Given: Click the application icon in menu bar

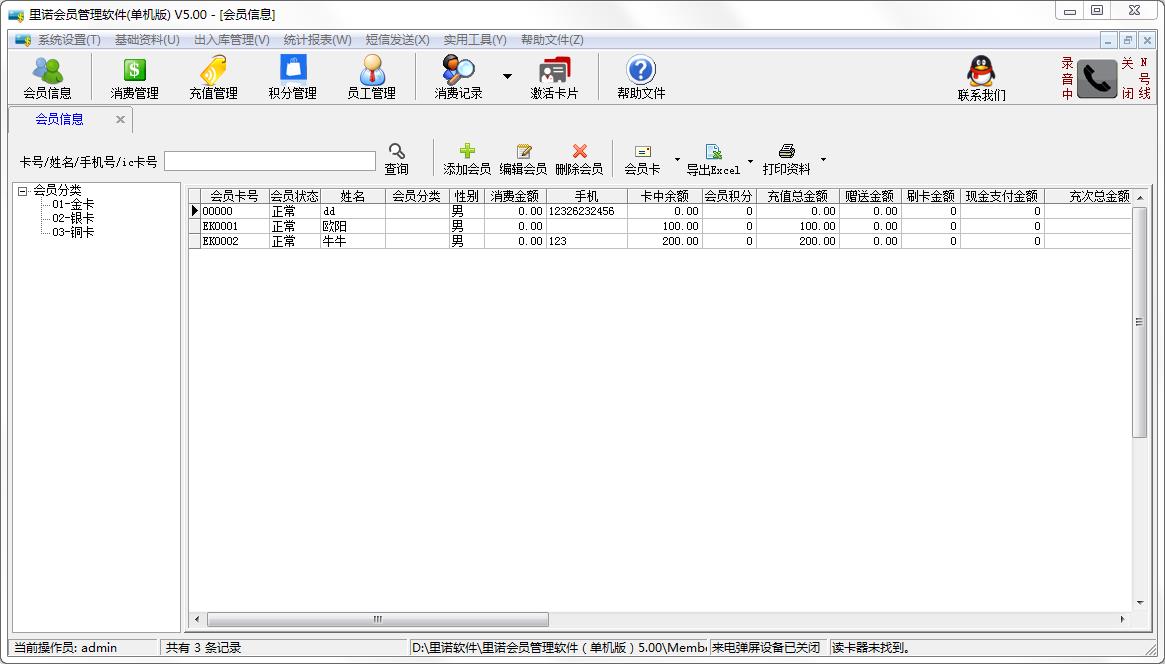Looking at the screenshot, I should pyautogui.click(x=22, y=39).
